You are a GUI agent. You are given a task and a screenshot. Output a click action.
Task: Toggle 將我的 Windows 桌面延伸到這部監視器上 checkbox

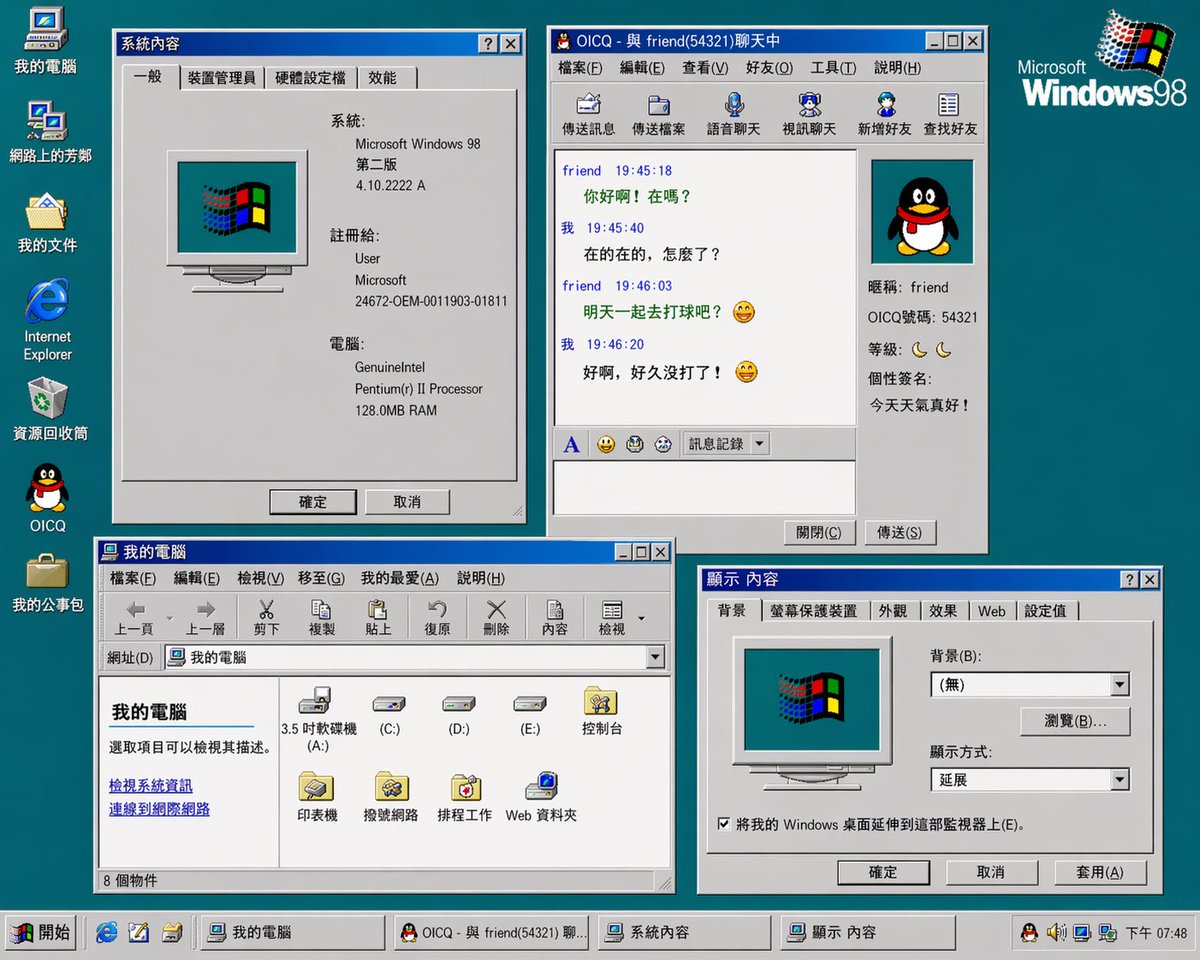click(x=724, y=824)
